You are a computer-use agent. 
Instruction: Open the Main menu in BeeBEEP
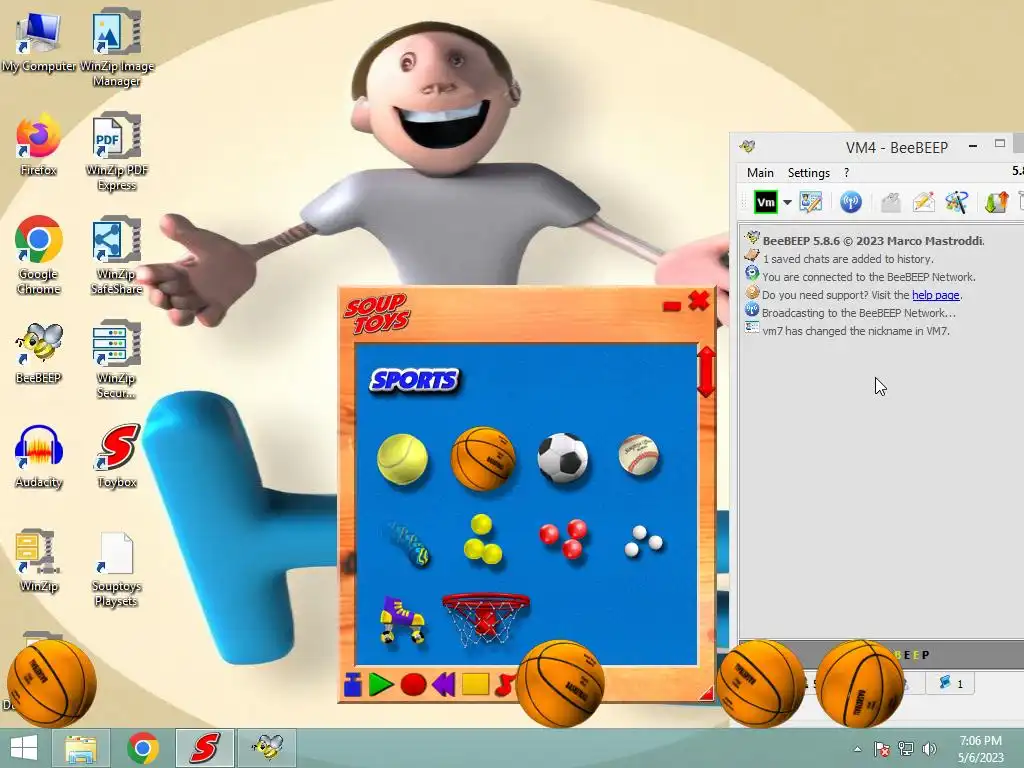coord(760,172)
